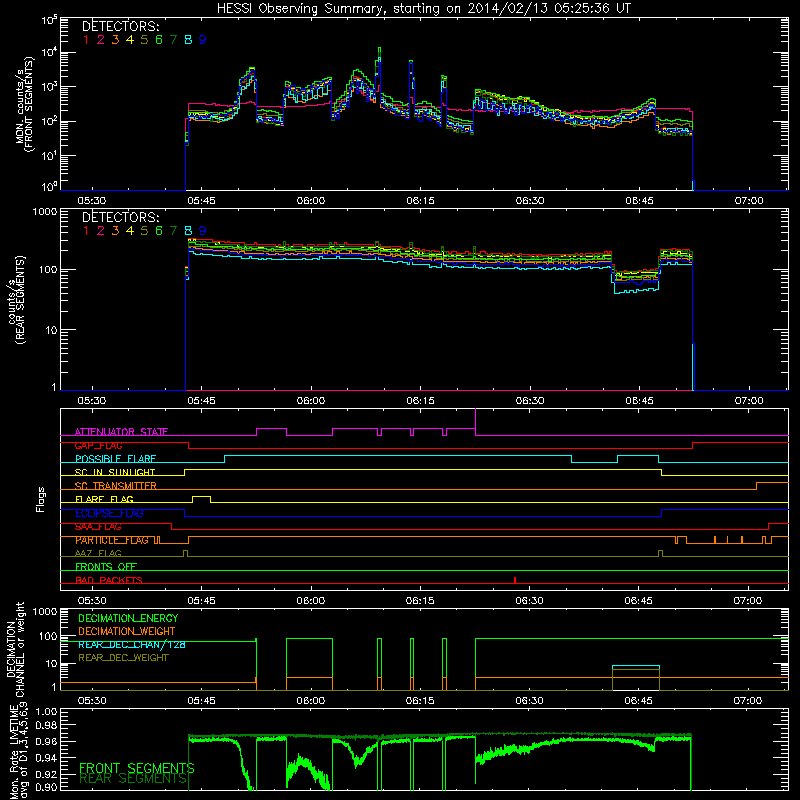Screen dimensions: 800x800
Task: Select detector 3 in front segments legend
Action: click(115, 40)
